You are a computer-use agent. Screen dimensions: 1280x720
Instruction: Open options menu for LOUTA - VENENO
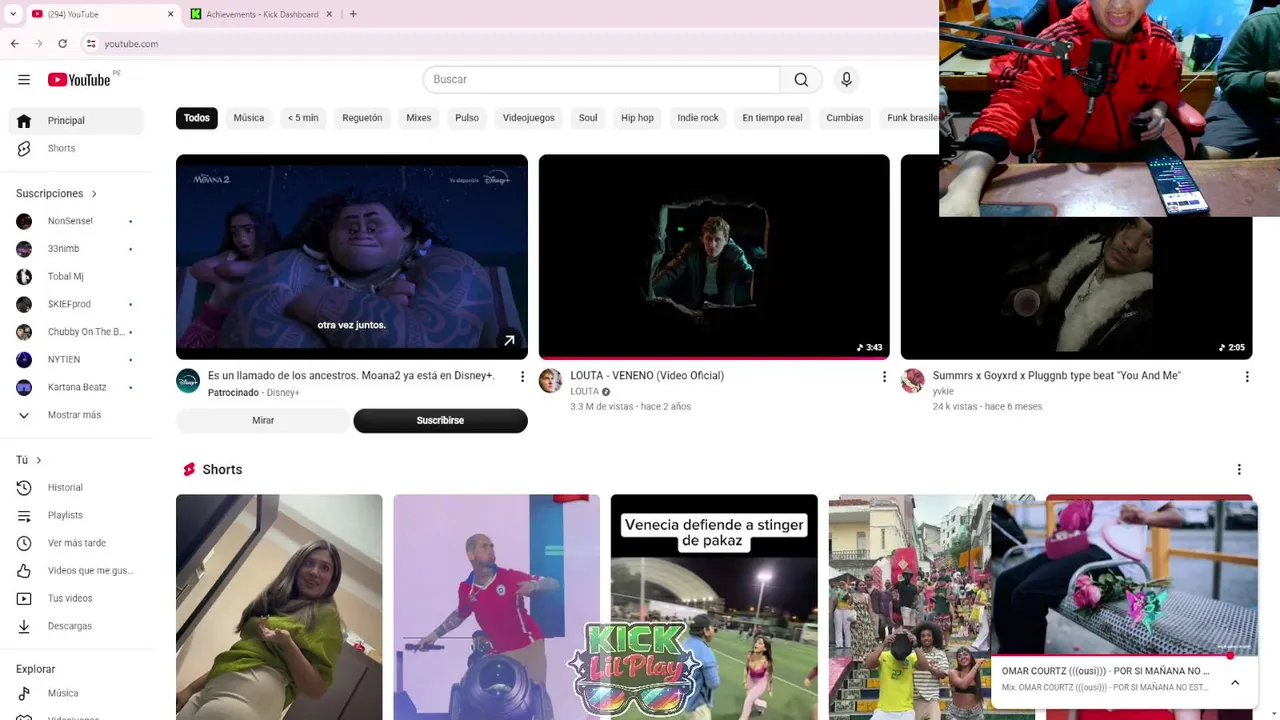[x=884, y=377]
